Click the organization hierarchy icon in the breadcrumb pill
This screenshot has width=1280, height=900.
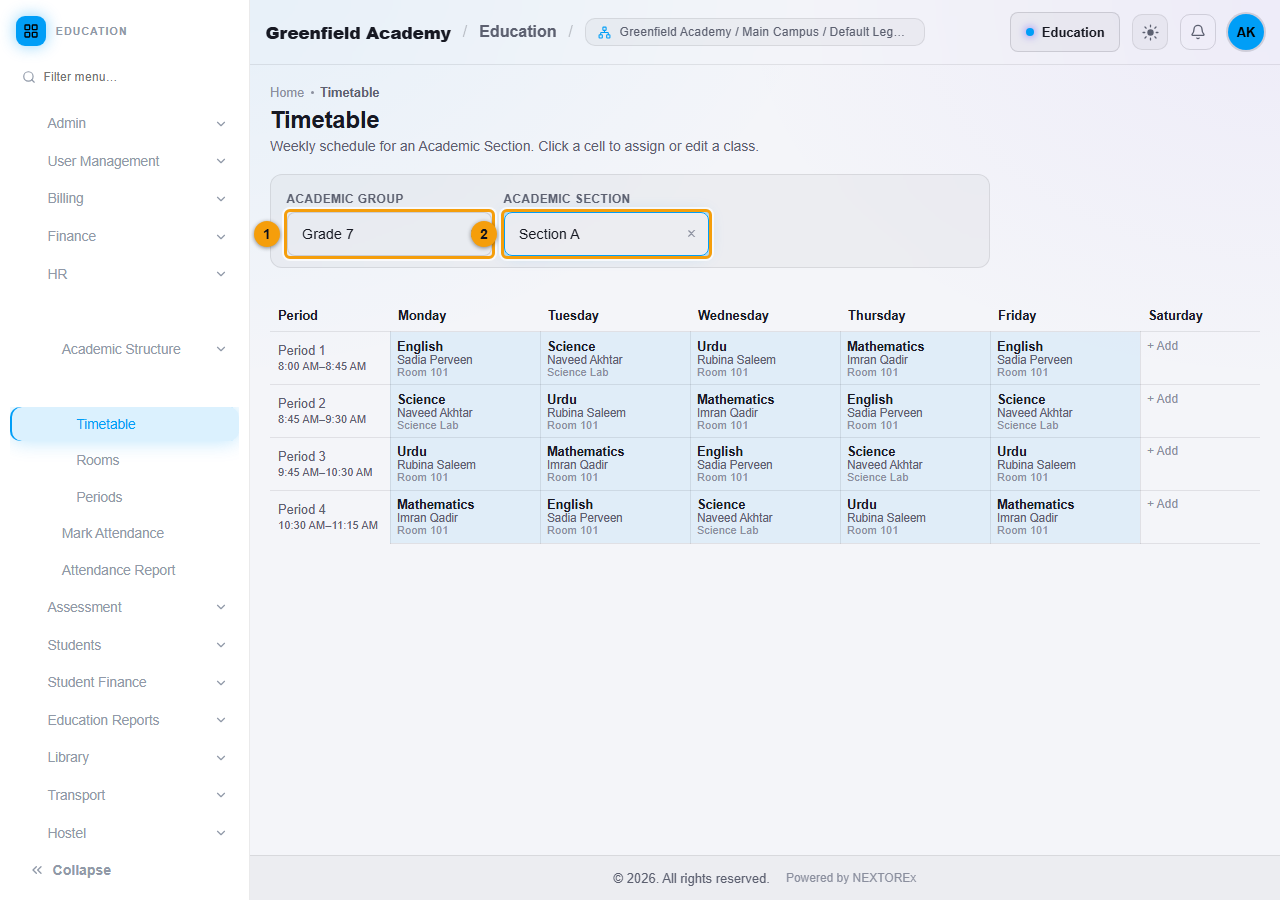coord(604,32)
